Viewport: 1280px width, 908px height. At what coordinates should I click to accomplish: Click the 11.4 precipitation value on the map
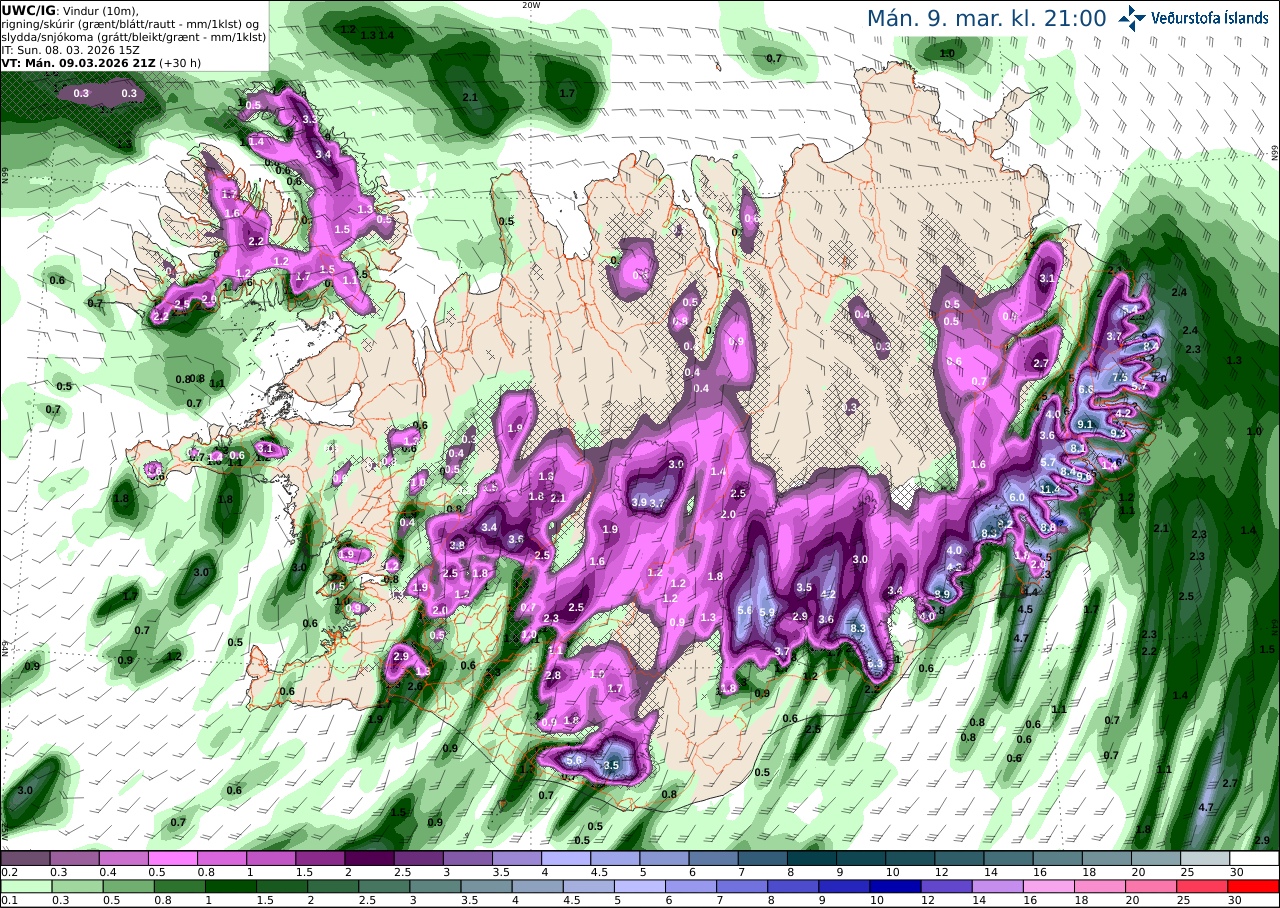tap(1050, 489)
